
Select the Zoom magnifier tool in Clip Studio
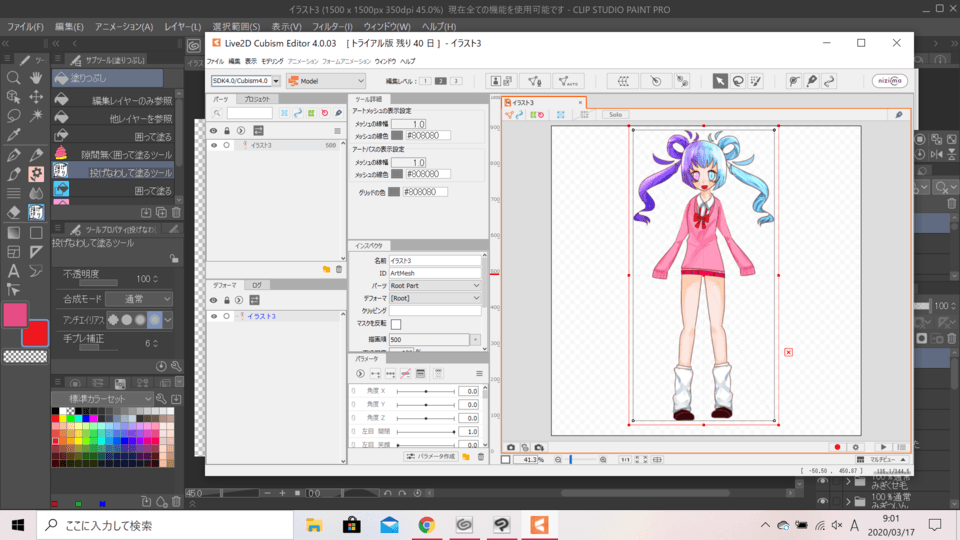click(x=13, y=77)
